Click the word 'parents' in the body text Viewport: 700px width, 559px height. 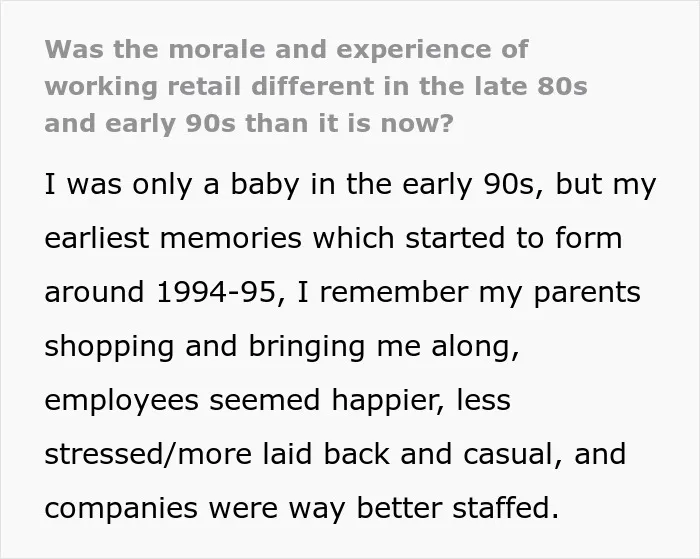coord(587,293)
